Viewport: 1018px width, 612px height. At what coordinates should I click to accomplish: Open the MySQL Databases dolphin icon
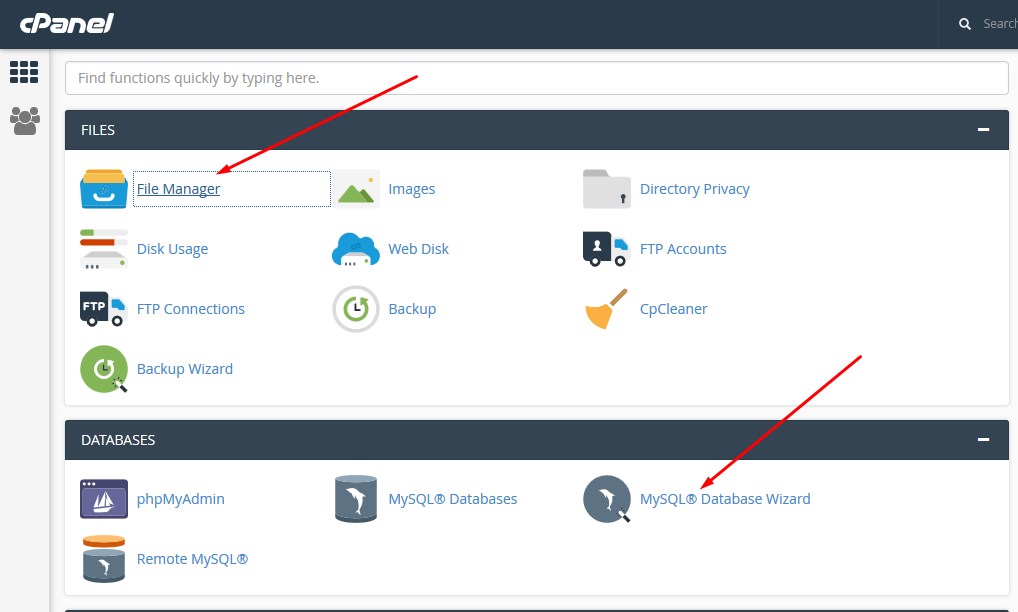point(356,499)
